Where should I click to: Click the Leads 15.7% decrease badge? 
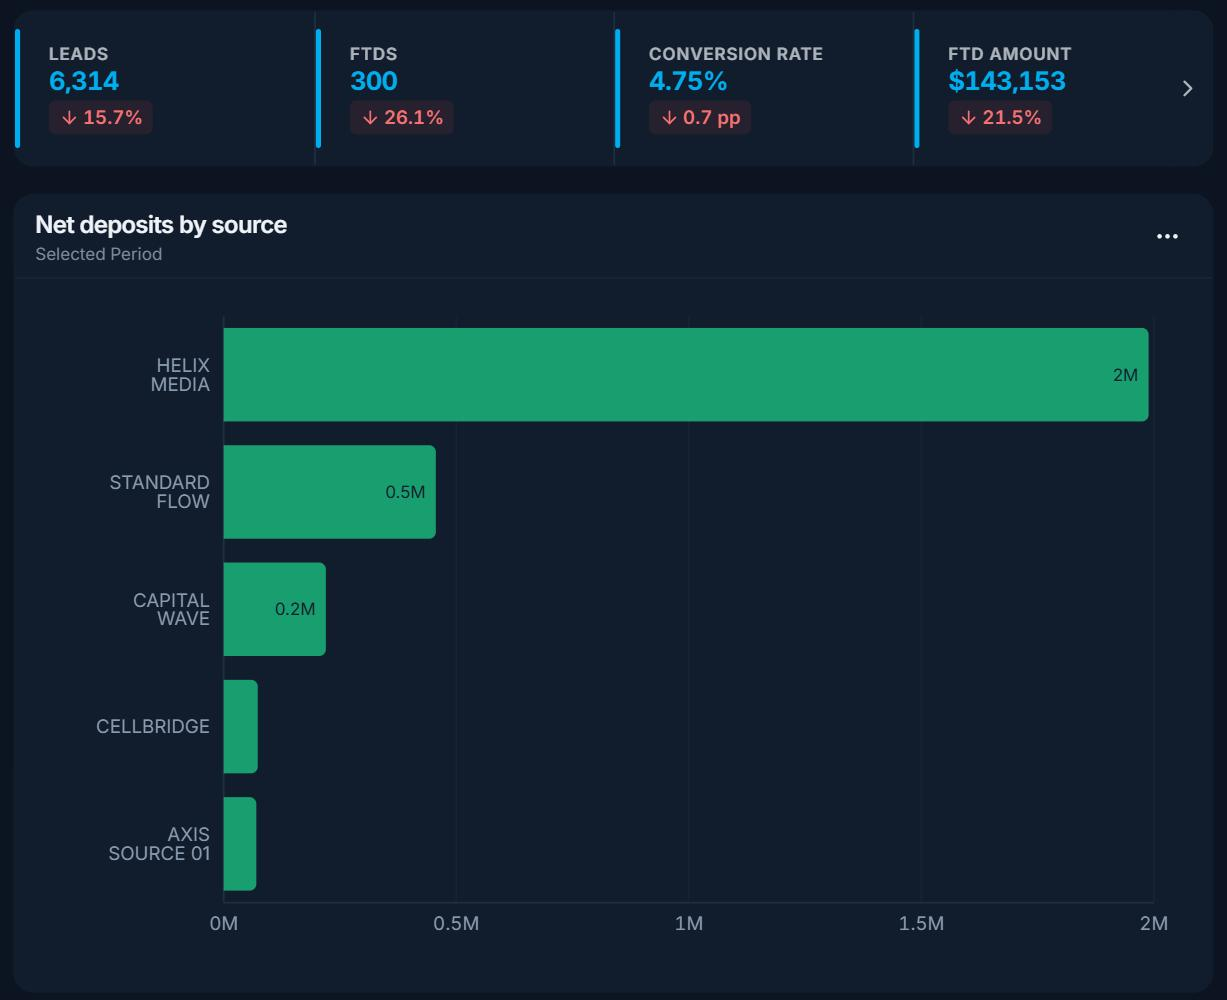(x=101, y=117)
